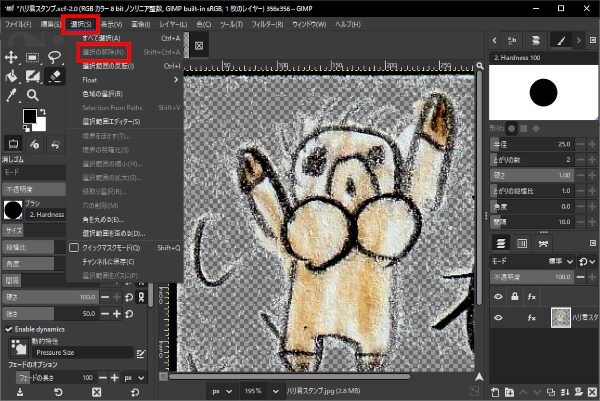Adjust the tool options 50.0 slider
The height and width of the screenshot is (401, 600).
click(50, 314)
